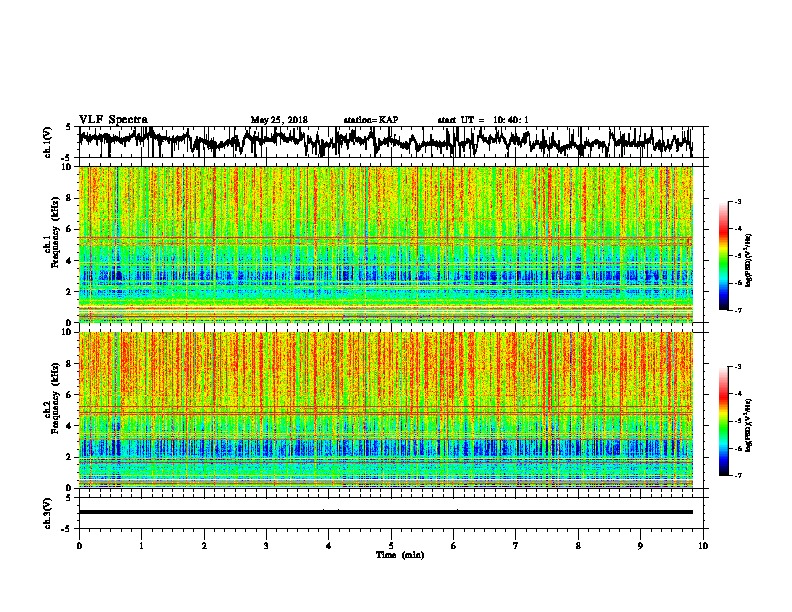Click time axis tick label "5"
Image resolution: width=792 pixels, height=612 pixels.
(x=391, y=546)
